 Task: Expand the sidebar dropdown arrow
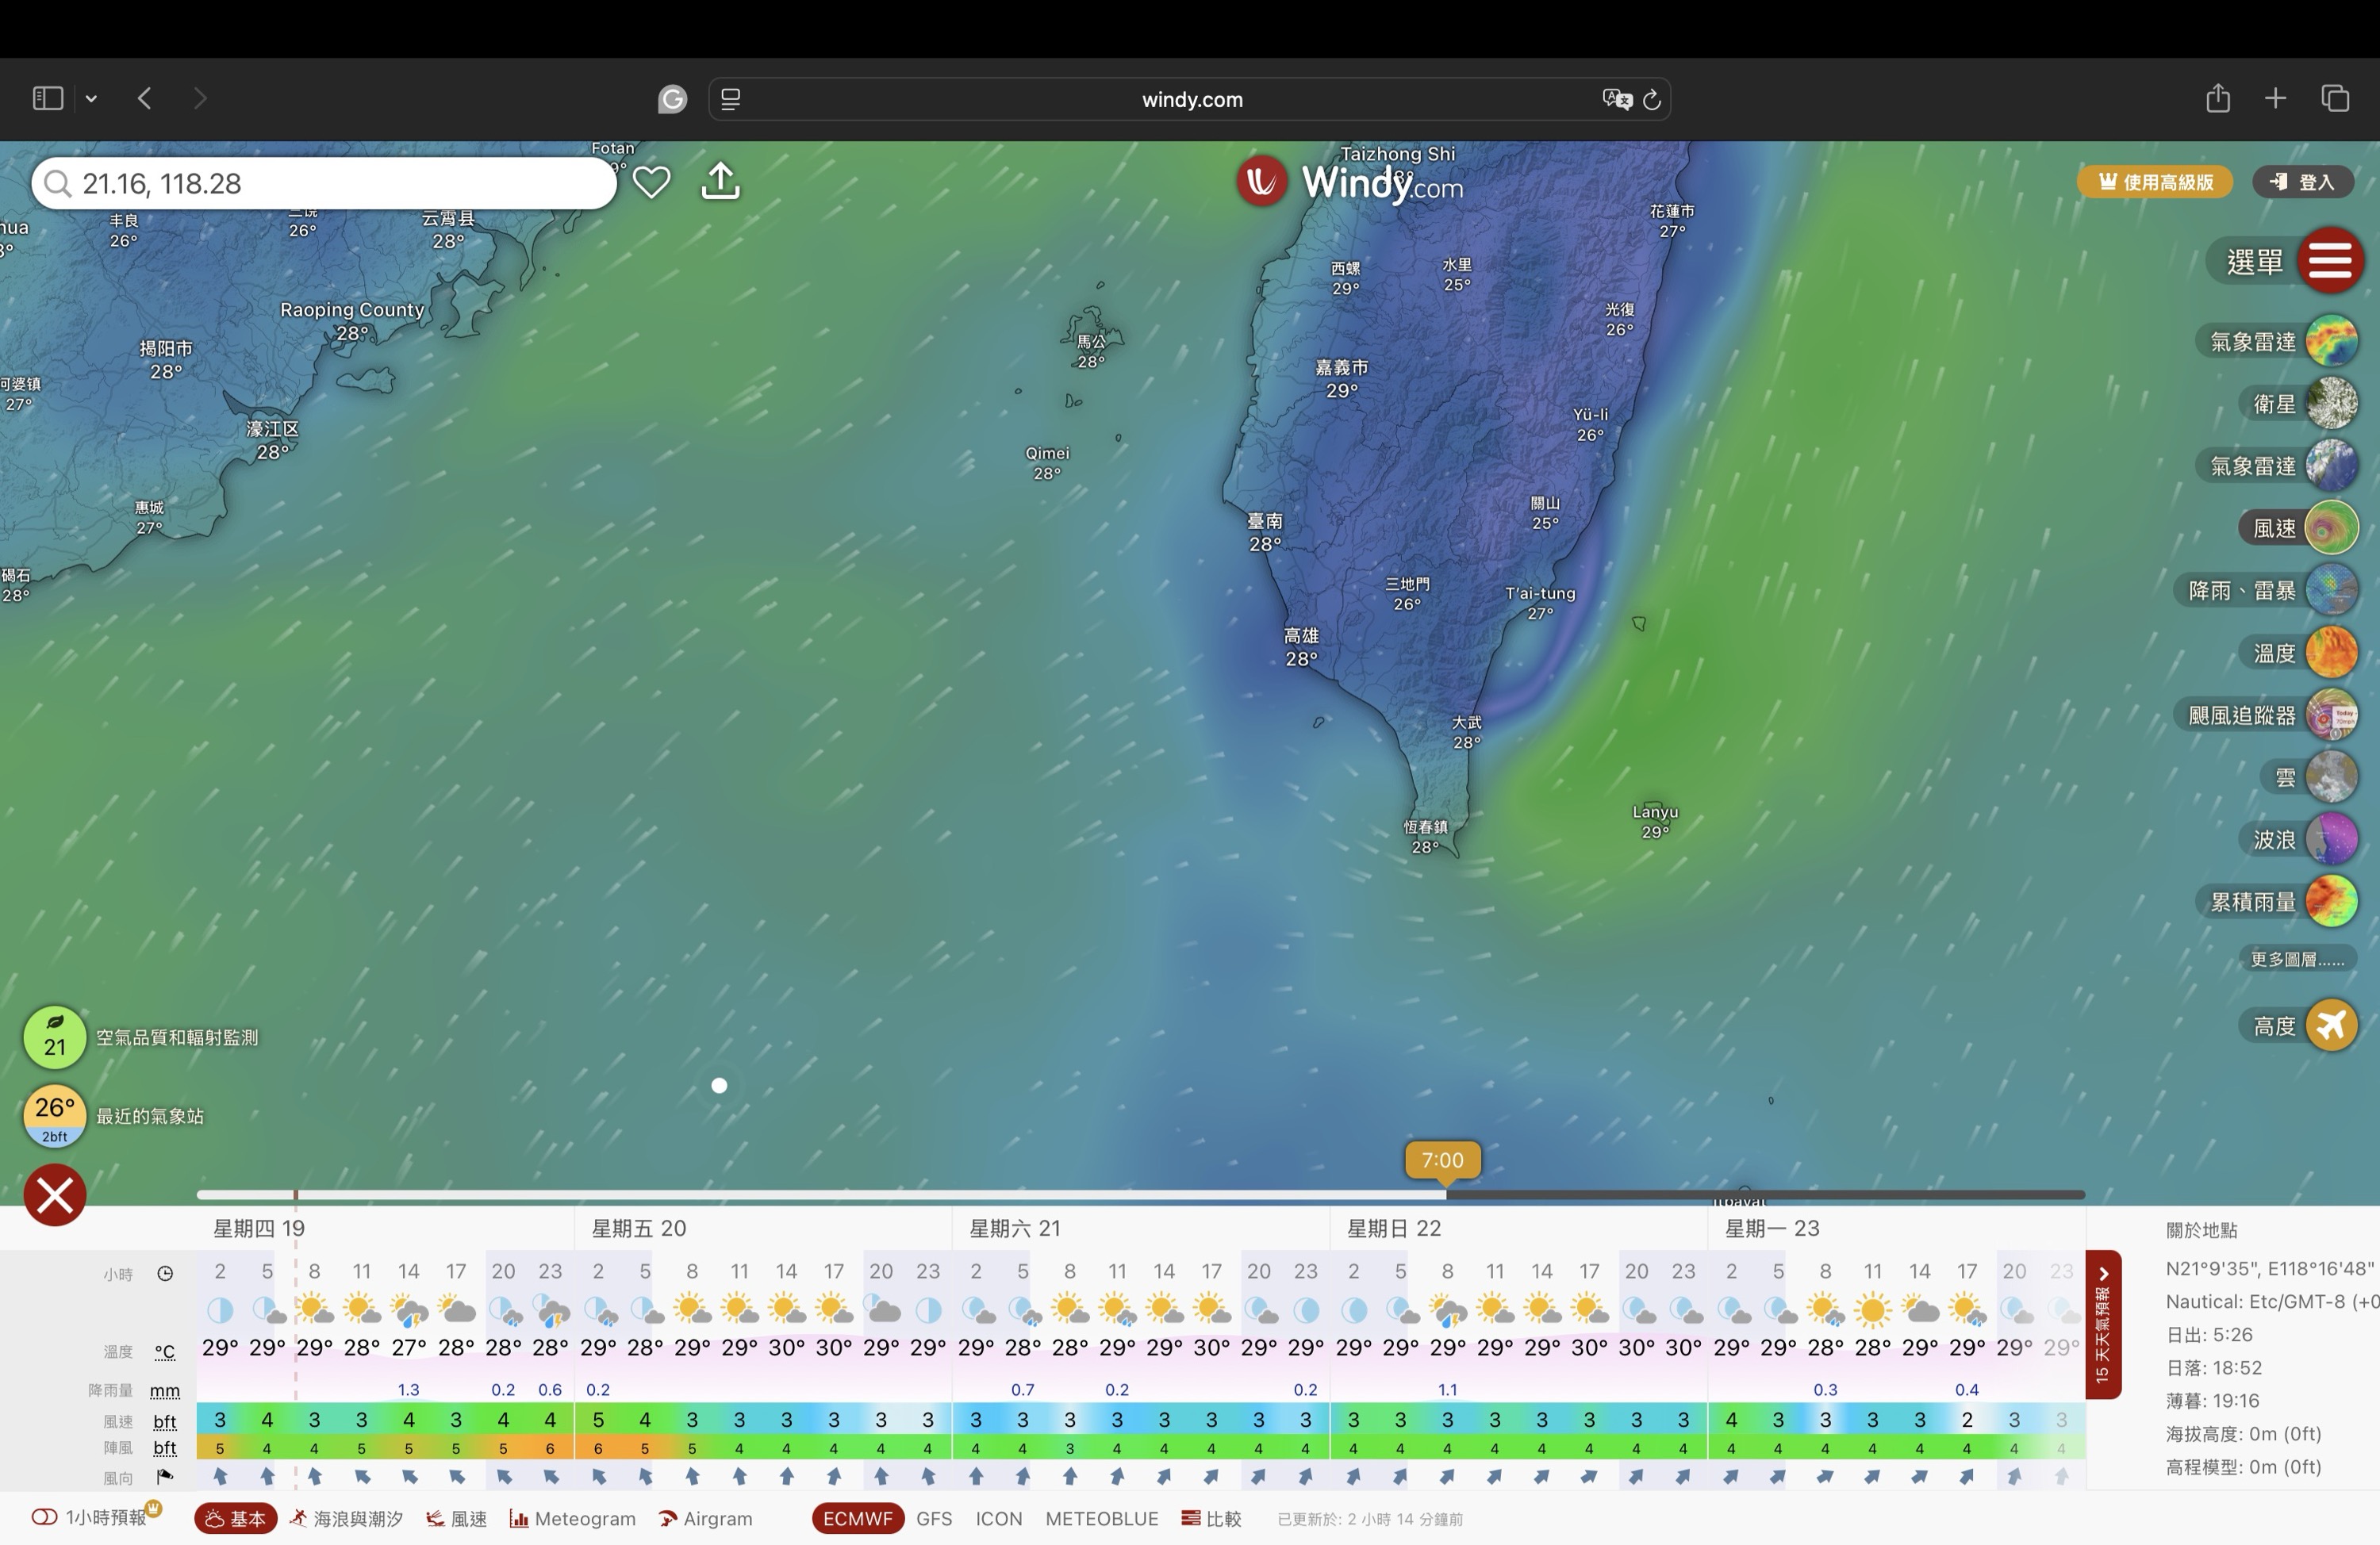(x=91, y=99)
